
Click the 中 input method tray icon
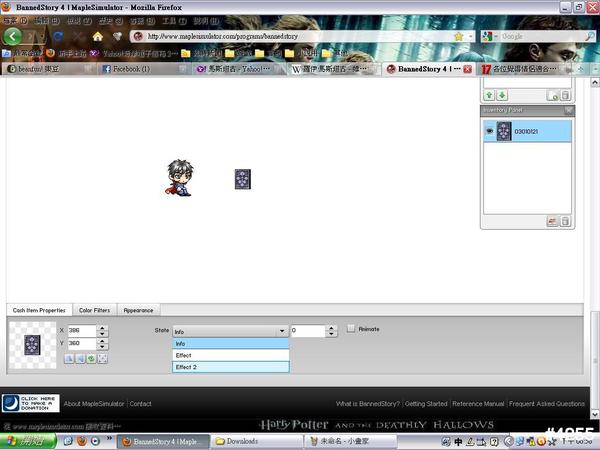458,442
